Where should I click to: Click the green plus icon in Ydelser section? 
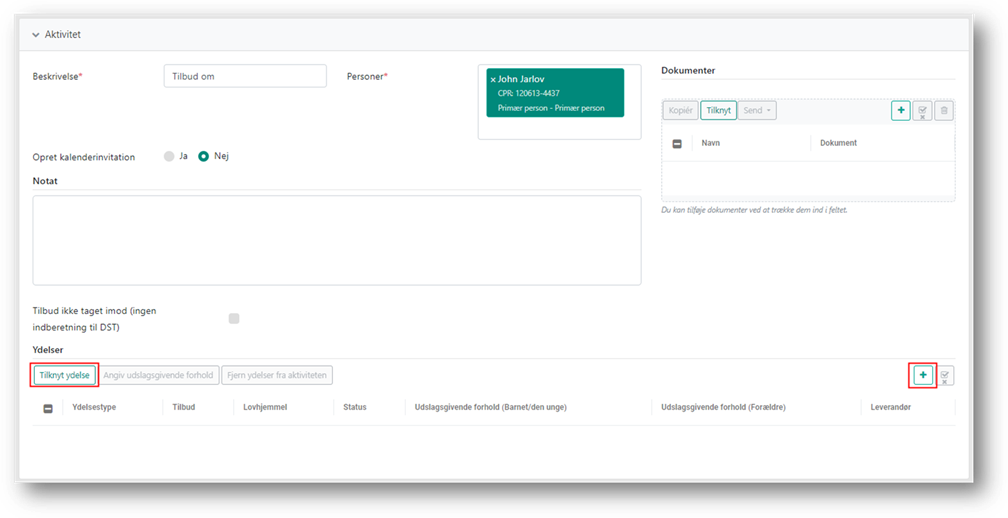click(x=922, y=375)
